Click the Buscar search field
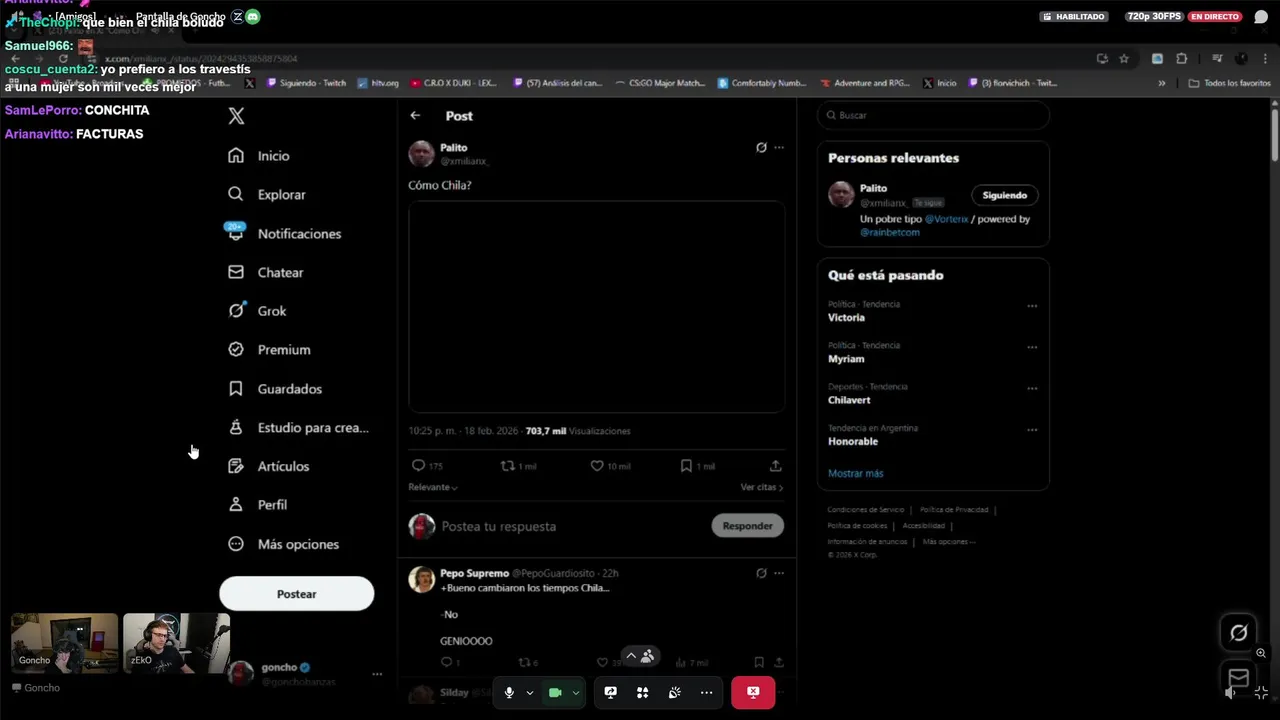Screen dimensions: 1280x720 click(933, 115)
